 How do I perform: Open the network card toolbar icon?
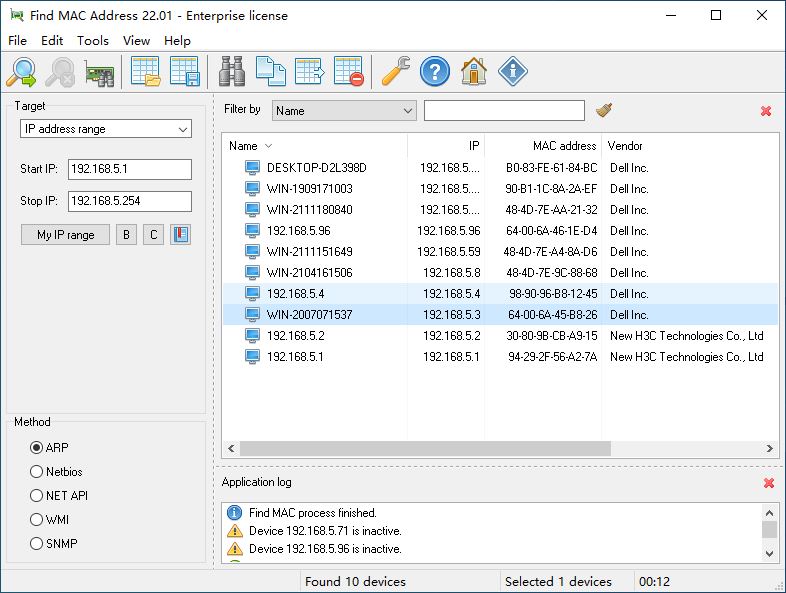[x=99, y=73]
